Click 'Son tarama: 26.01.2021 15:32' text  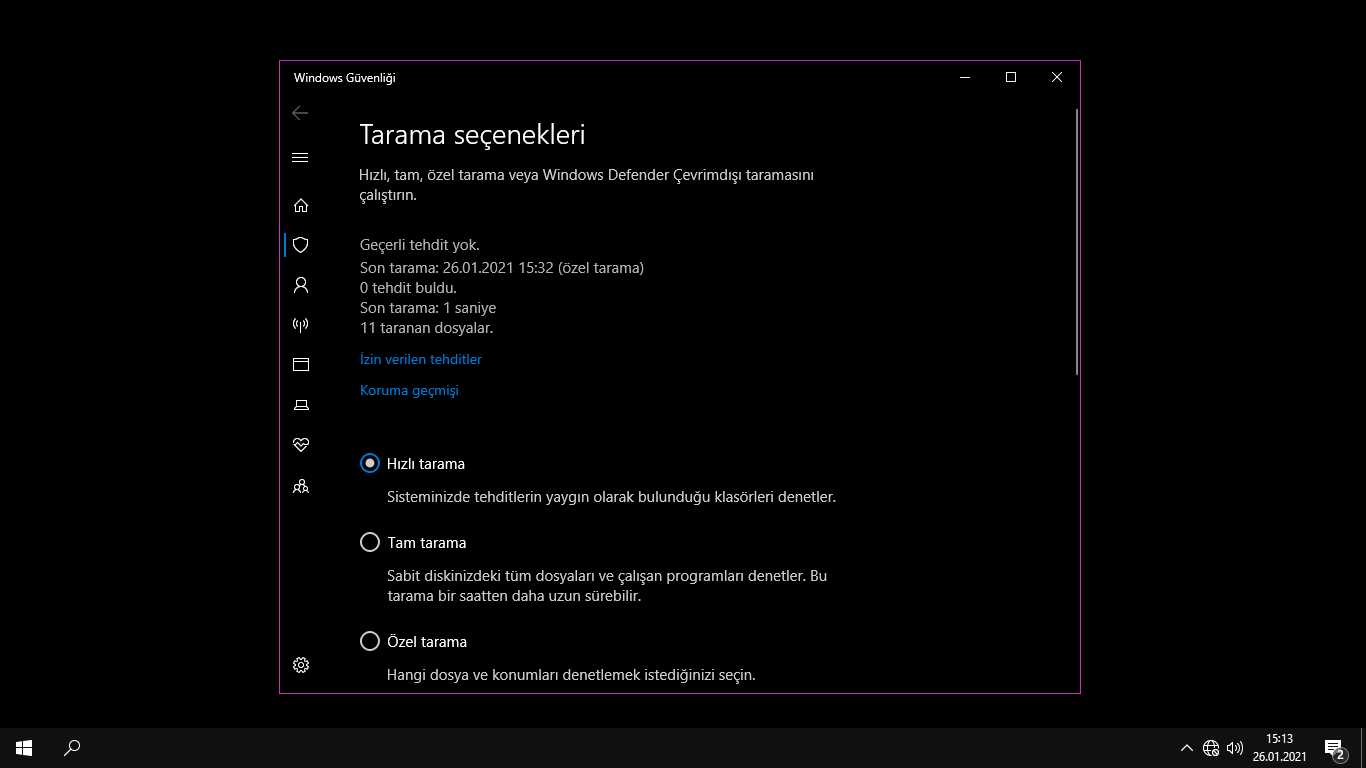[456, 268]
